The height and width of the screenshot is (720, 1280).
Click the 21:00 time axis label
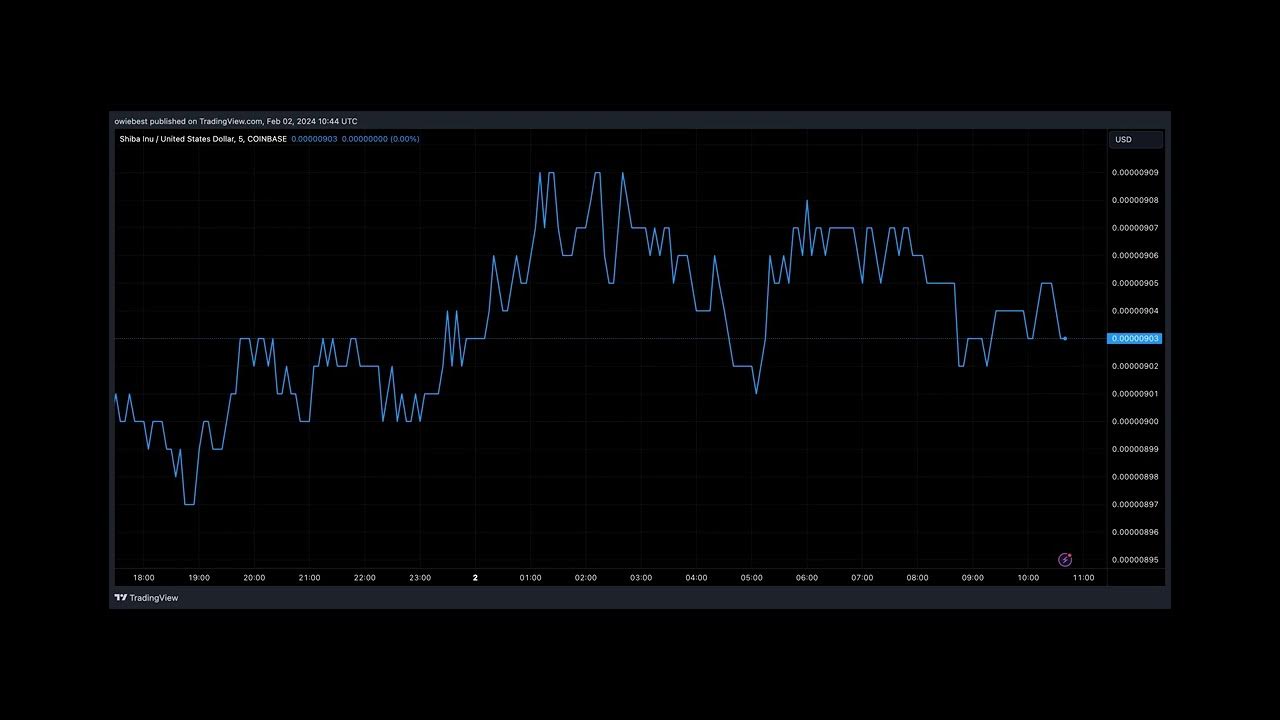309,578
